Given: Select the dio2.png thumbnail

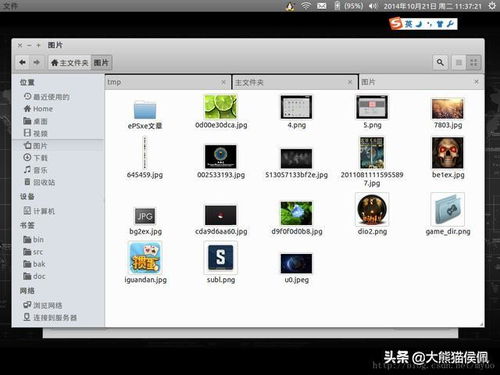Looking at the screenshot, I should coord(372,209).
